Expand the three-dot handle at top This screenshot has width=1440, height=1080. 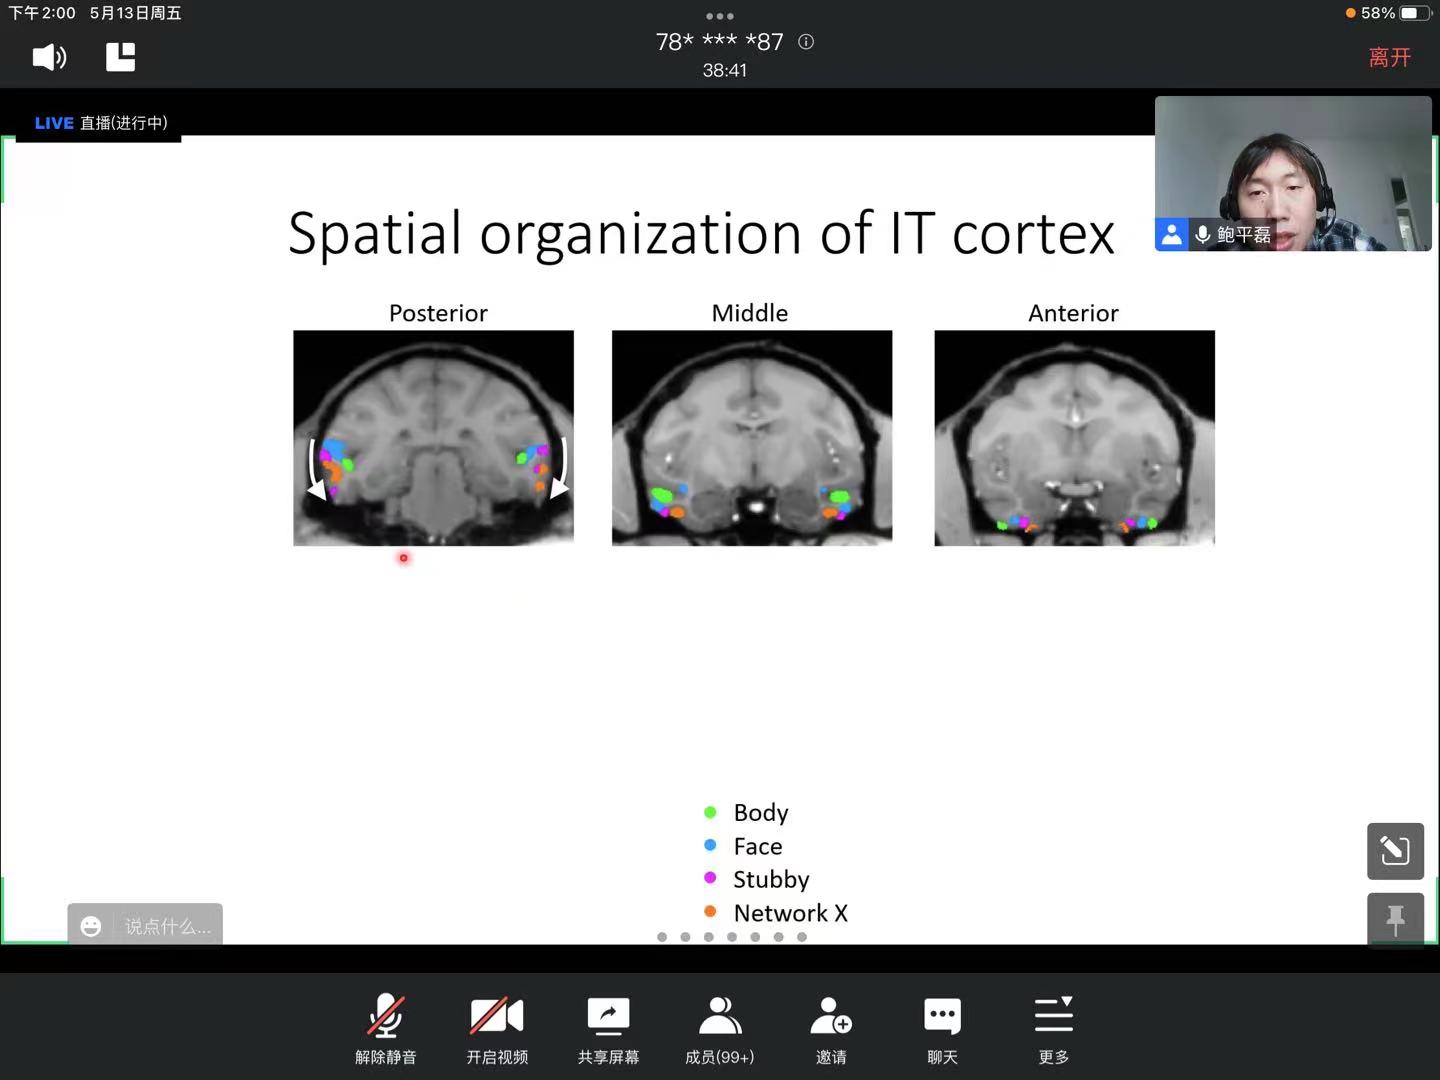tap(719, 16)
